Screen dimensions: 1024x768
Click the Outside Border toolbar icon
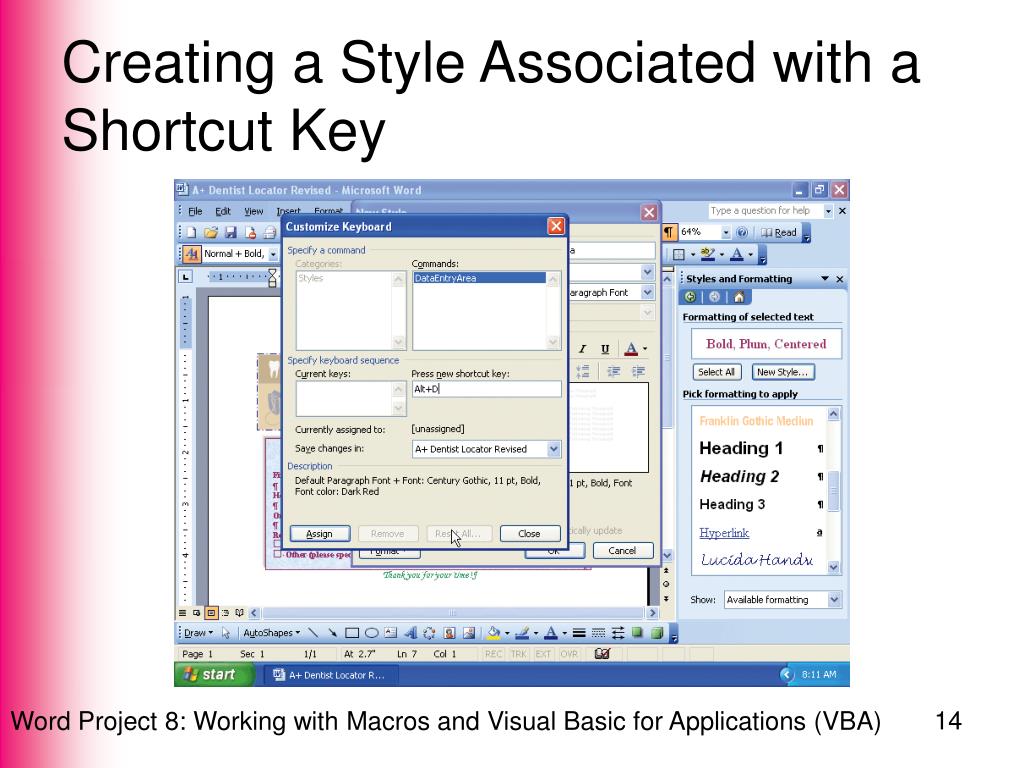679,254
